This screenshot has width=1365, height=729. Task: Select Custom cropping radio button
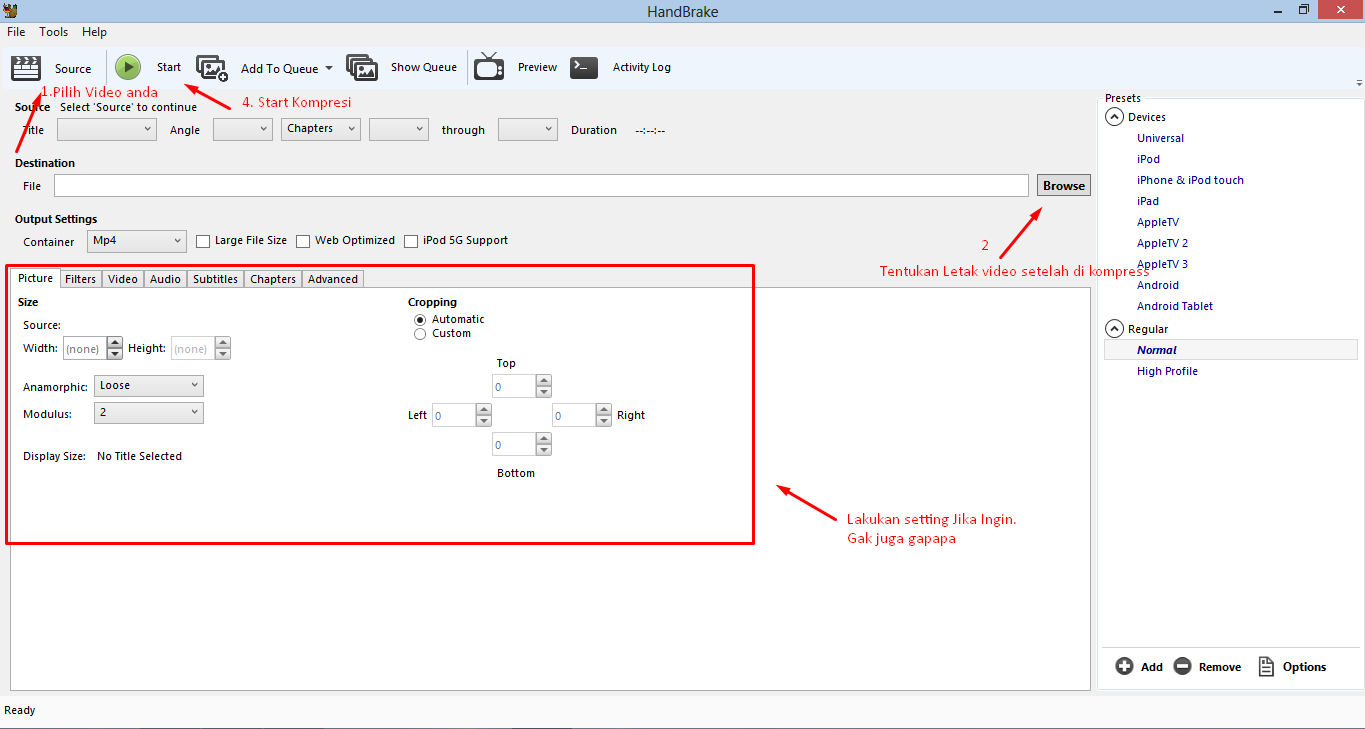coord(420,334)
